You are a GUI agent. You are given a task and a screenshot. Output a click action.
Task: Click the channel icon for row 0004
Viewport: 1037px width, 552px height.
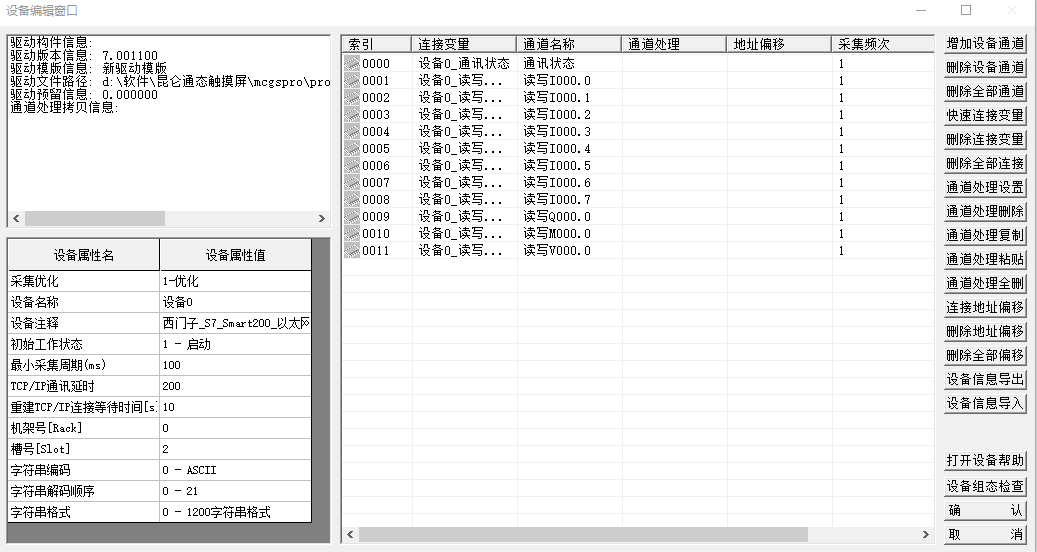(x=353, y=132)
